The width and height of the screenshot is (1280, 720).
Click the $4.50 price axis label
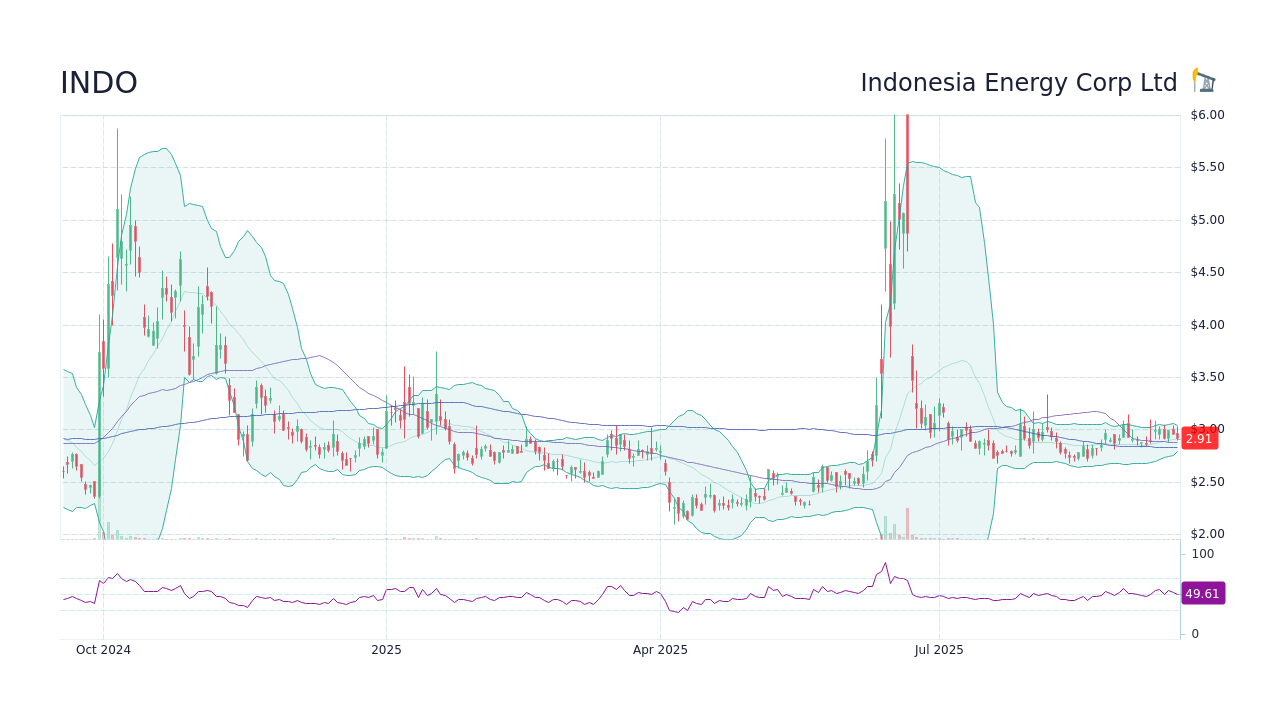[x=1207, y=272]
